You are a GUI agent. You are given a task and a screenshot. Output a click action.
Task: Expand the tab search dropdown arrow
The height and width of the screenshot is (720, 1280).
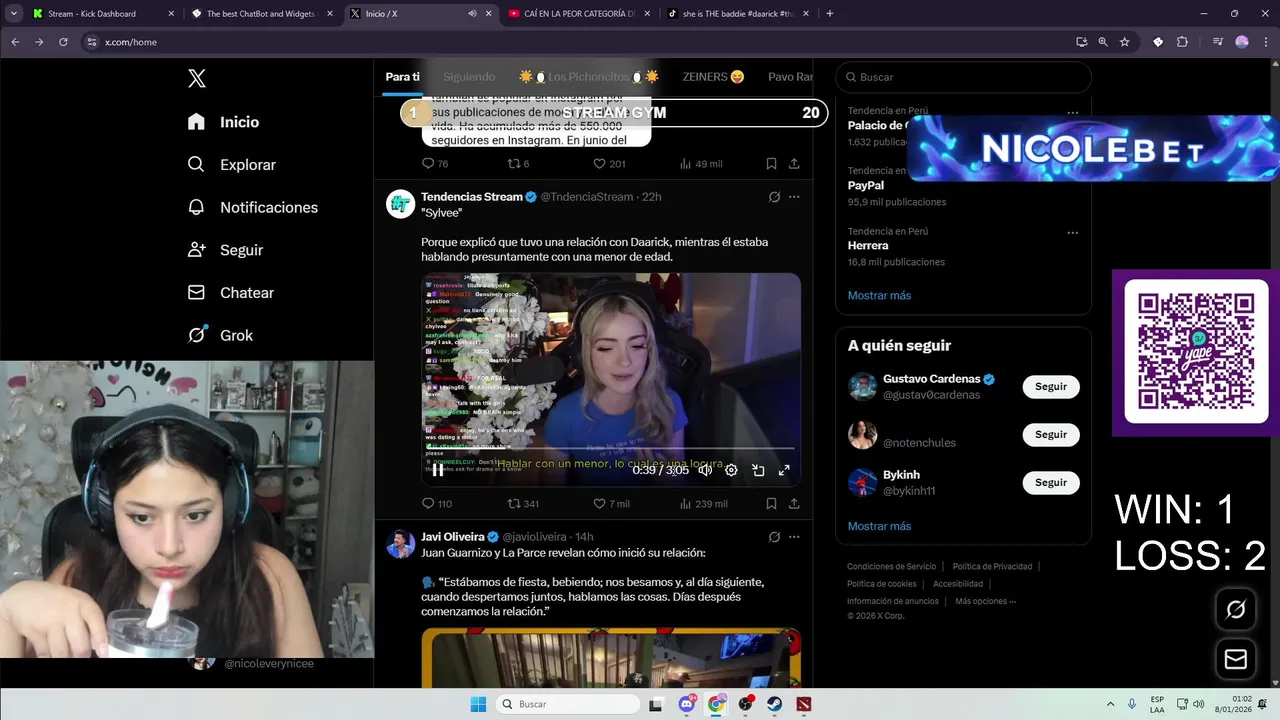point(13,14)
